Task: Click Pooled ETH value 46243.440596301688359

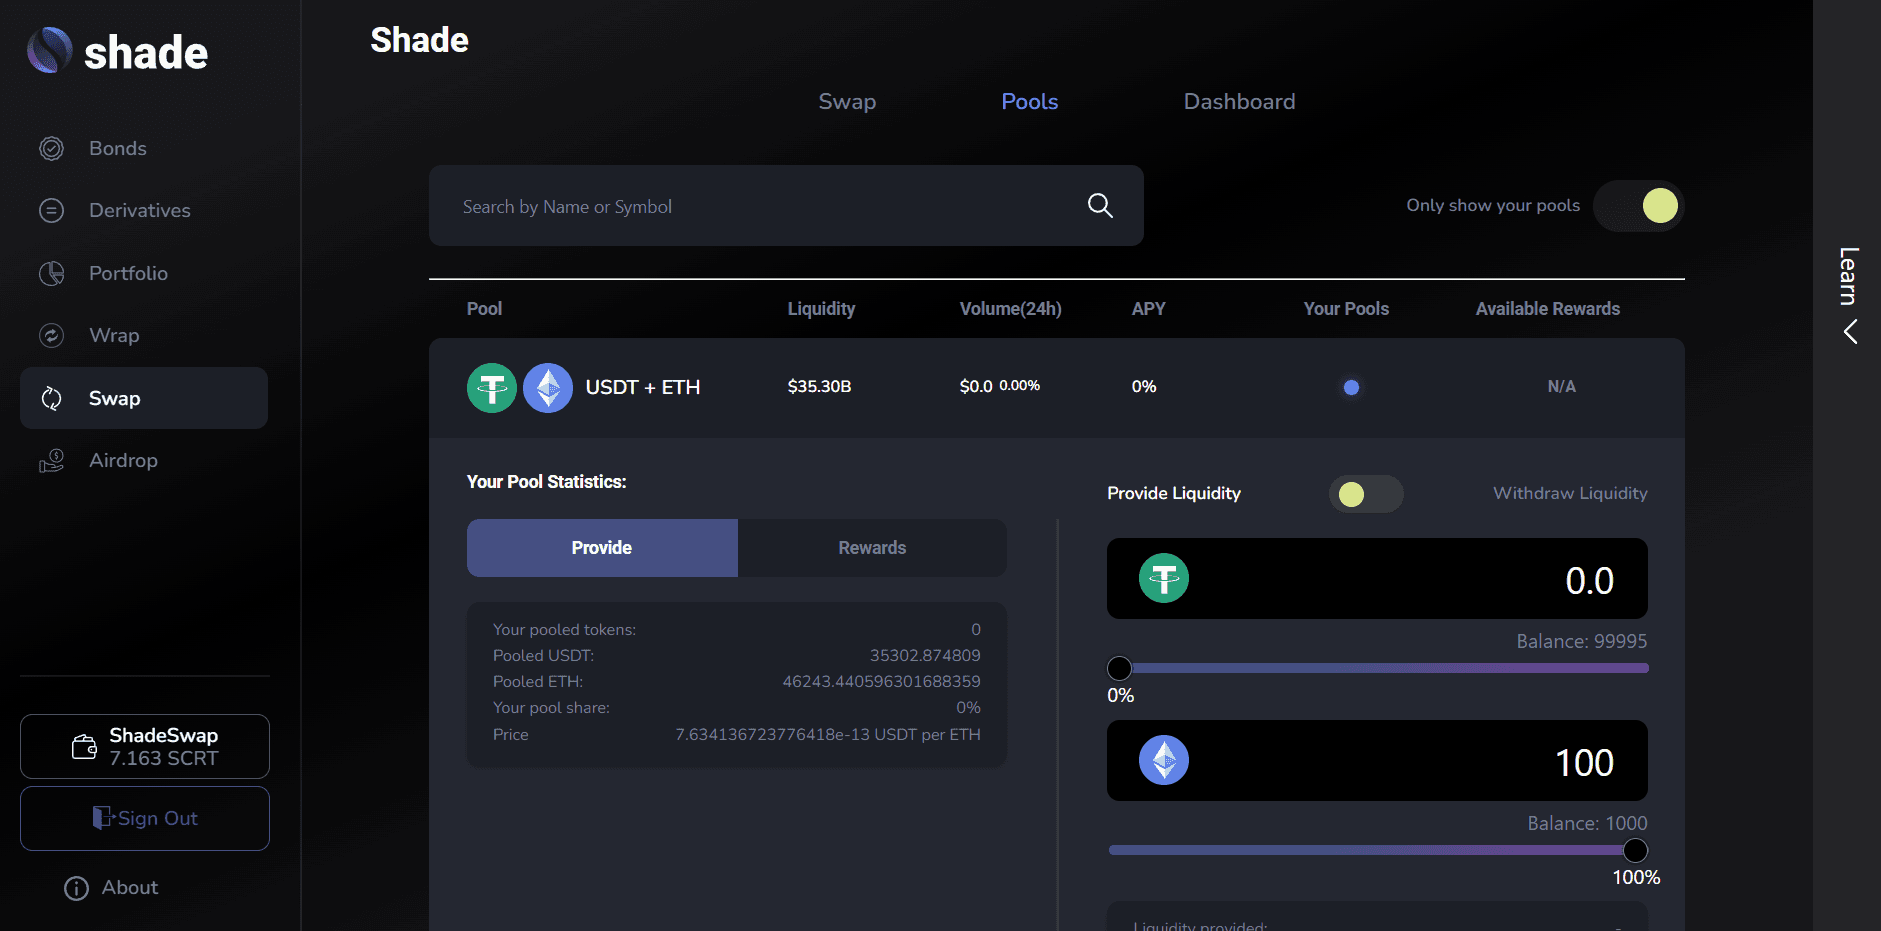Action: pyautogui.click(x=881, y=681)
